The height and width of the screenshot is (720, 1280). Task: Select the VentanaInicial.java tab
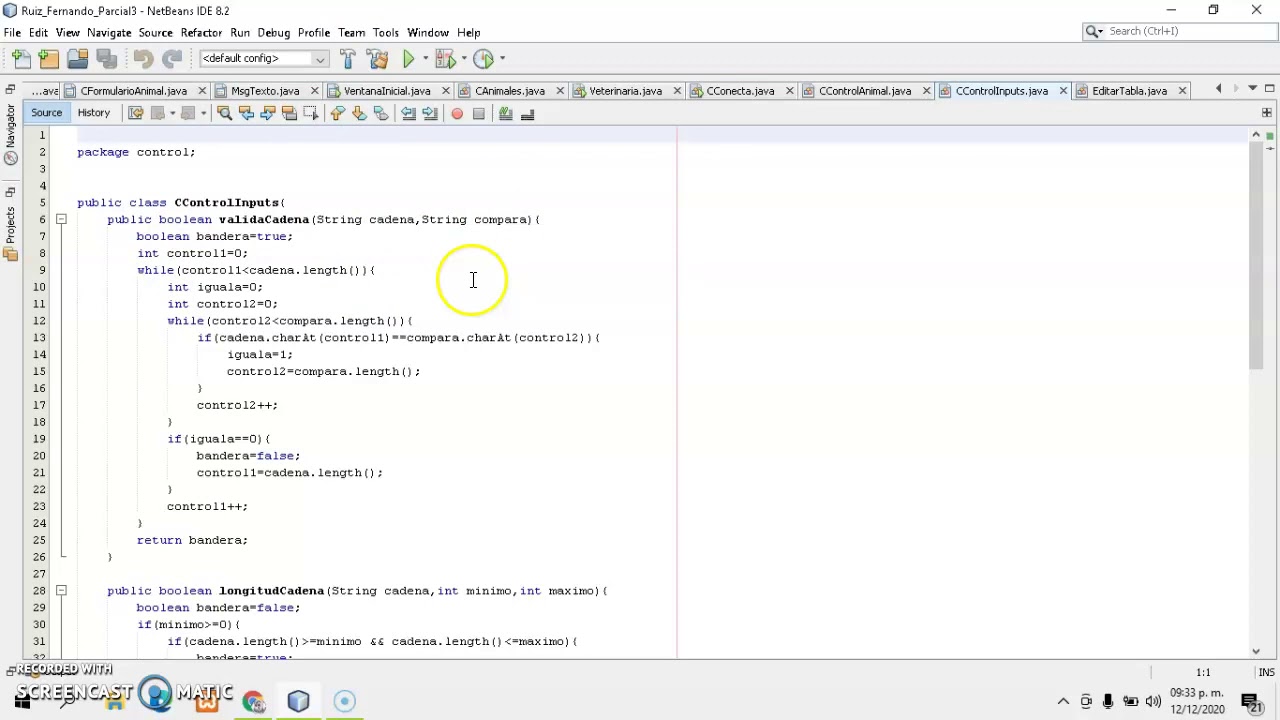(387, 91)
